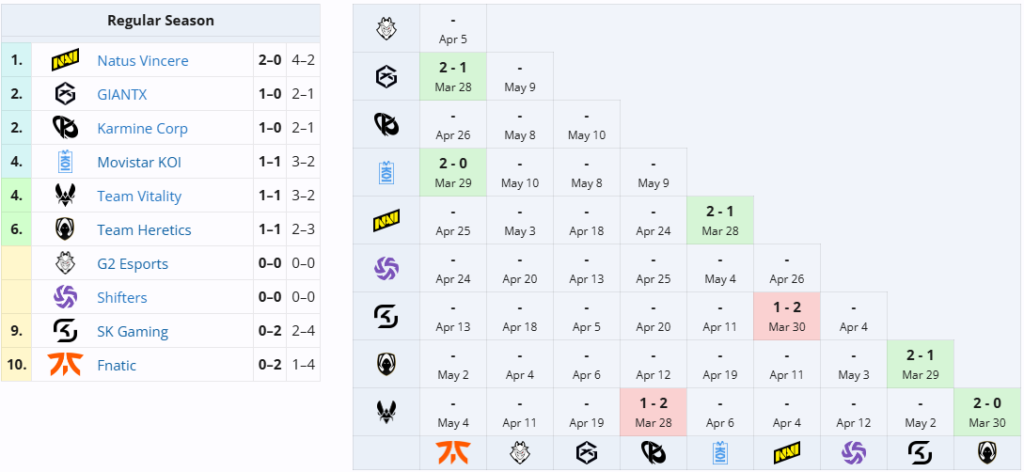Open the Natus Vincere team link
The image size is (1024, 472).
pyautogui.click(x=142, y=61)
